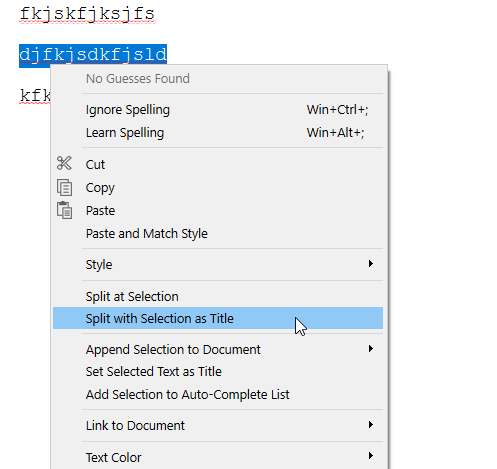Click the Copy menu label

[100, 188]
